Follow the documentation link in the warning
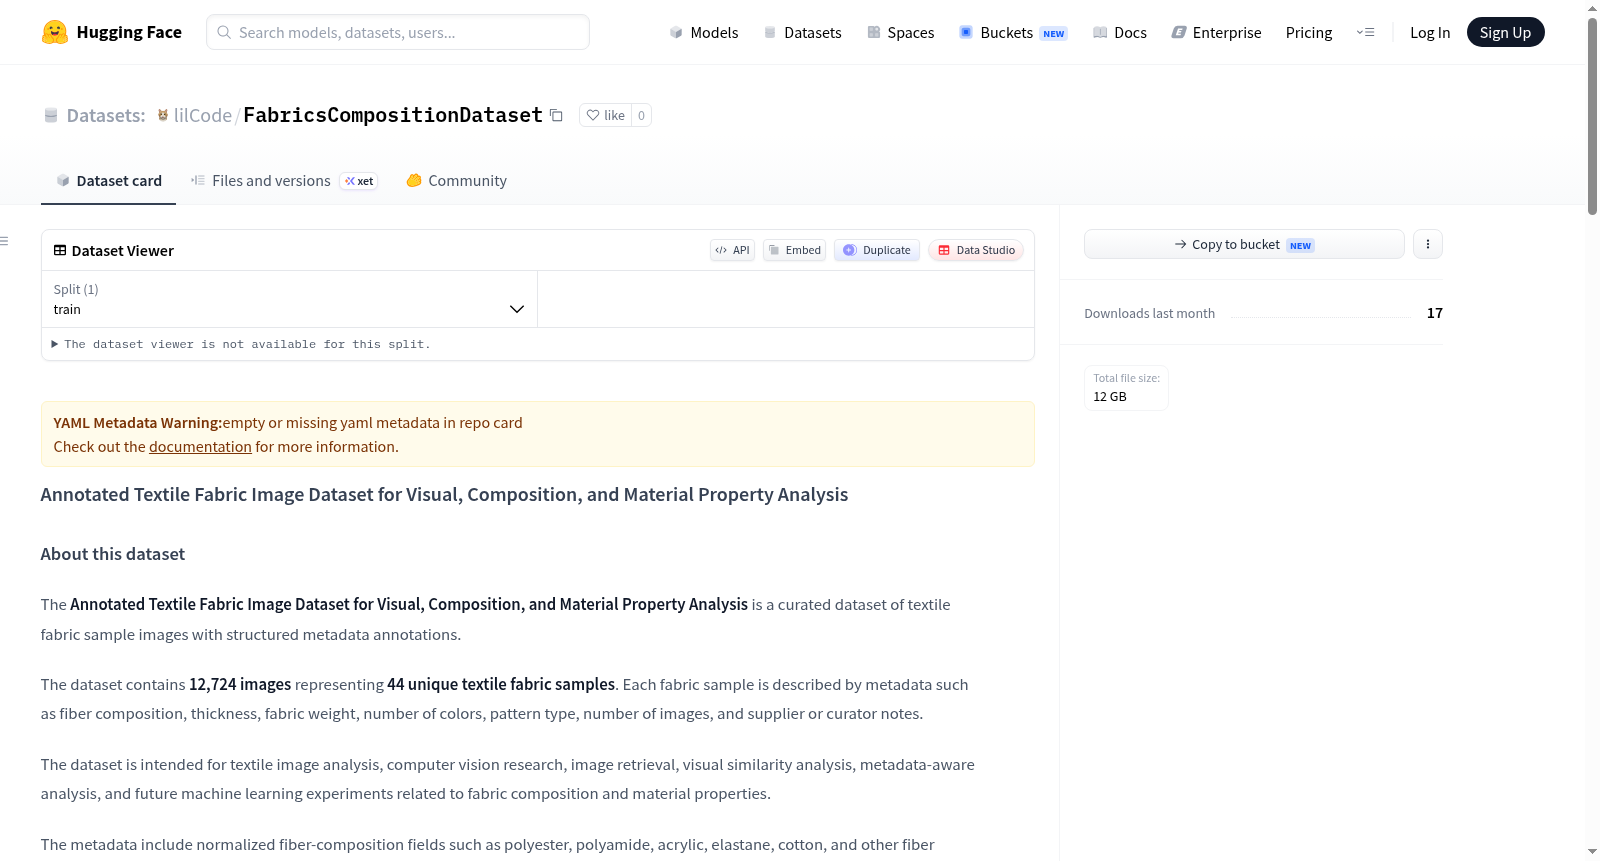The height and width of the screenshot is (861, 1600). (x=200, y=447)
